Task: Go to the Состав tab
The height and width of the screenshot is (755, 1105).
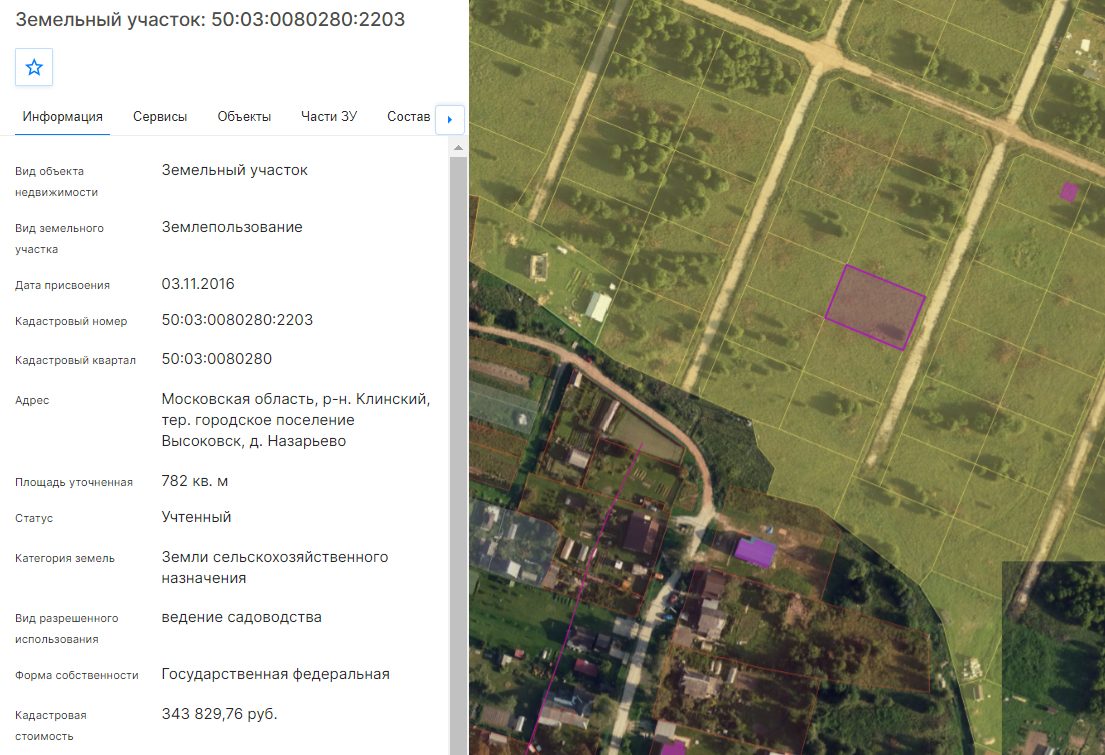Action: 409,116
